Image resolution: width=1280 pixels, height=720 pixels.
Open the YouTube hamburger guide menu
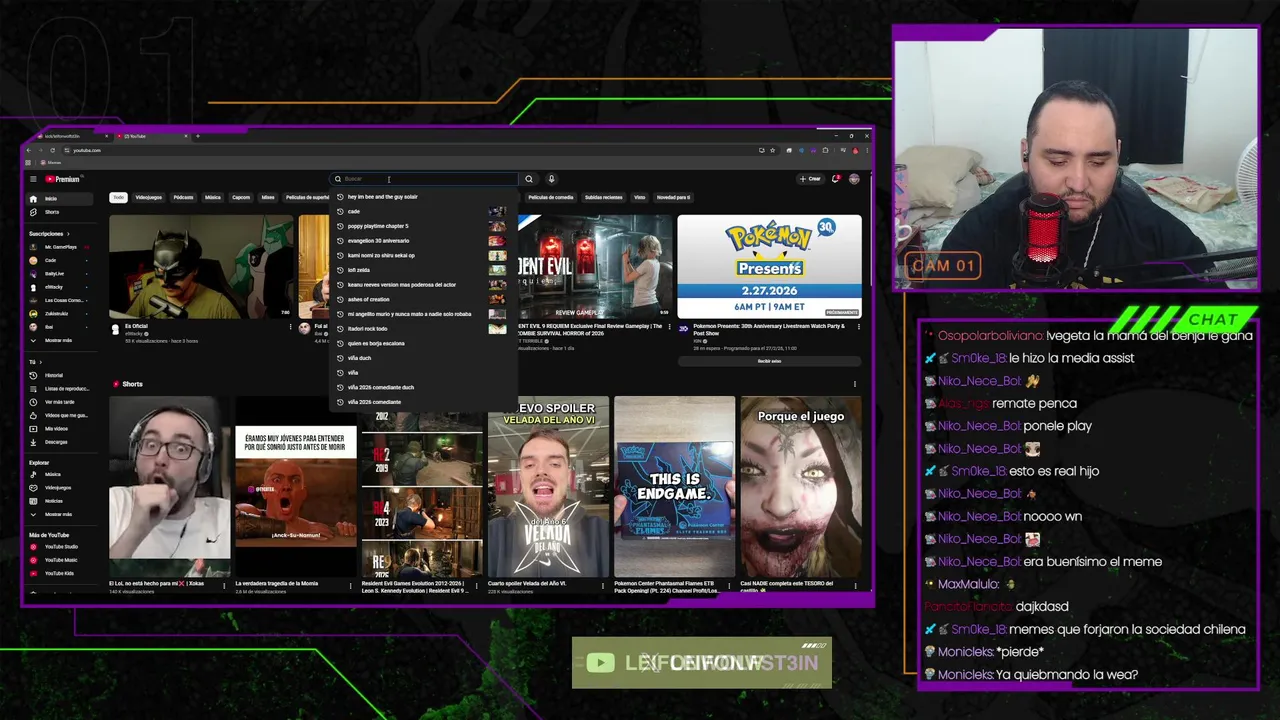pos(33,179)
